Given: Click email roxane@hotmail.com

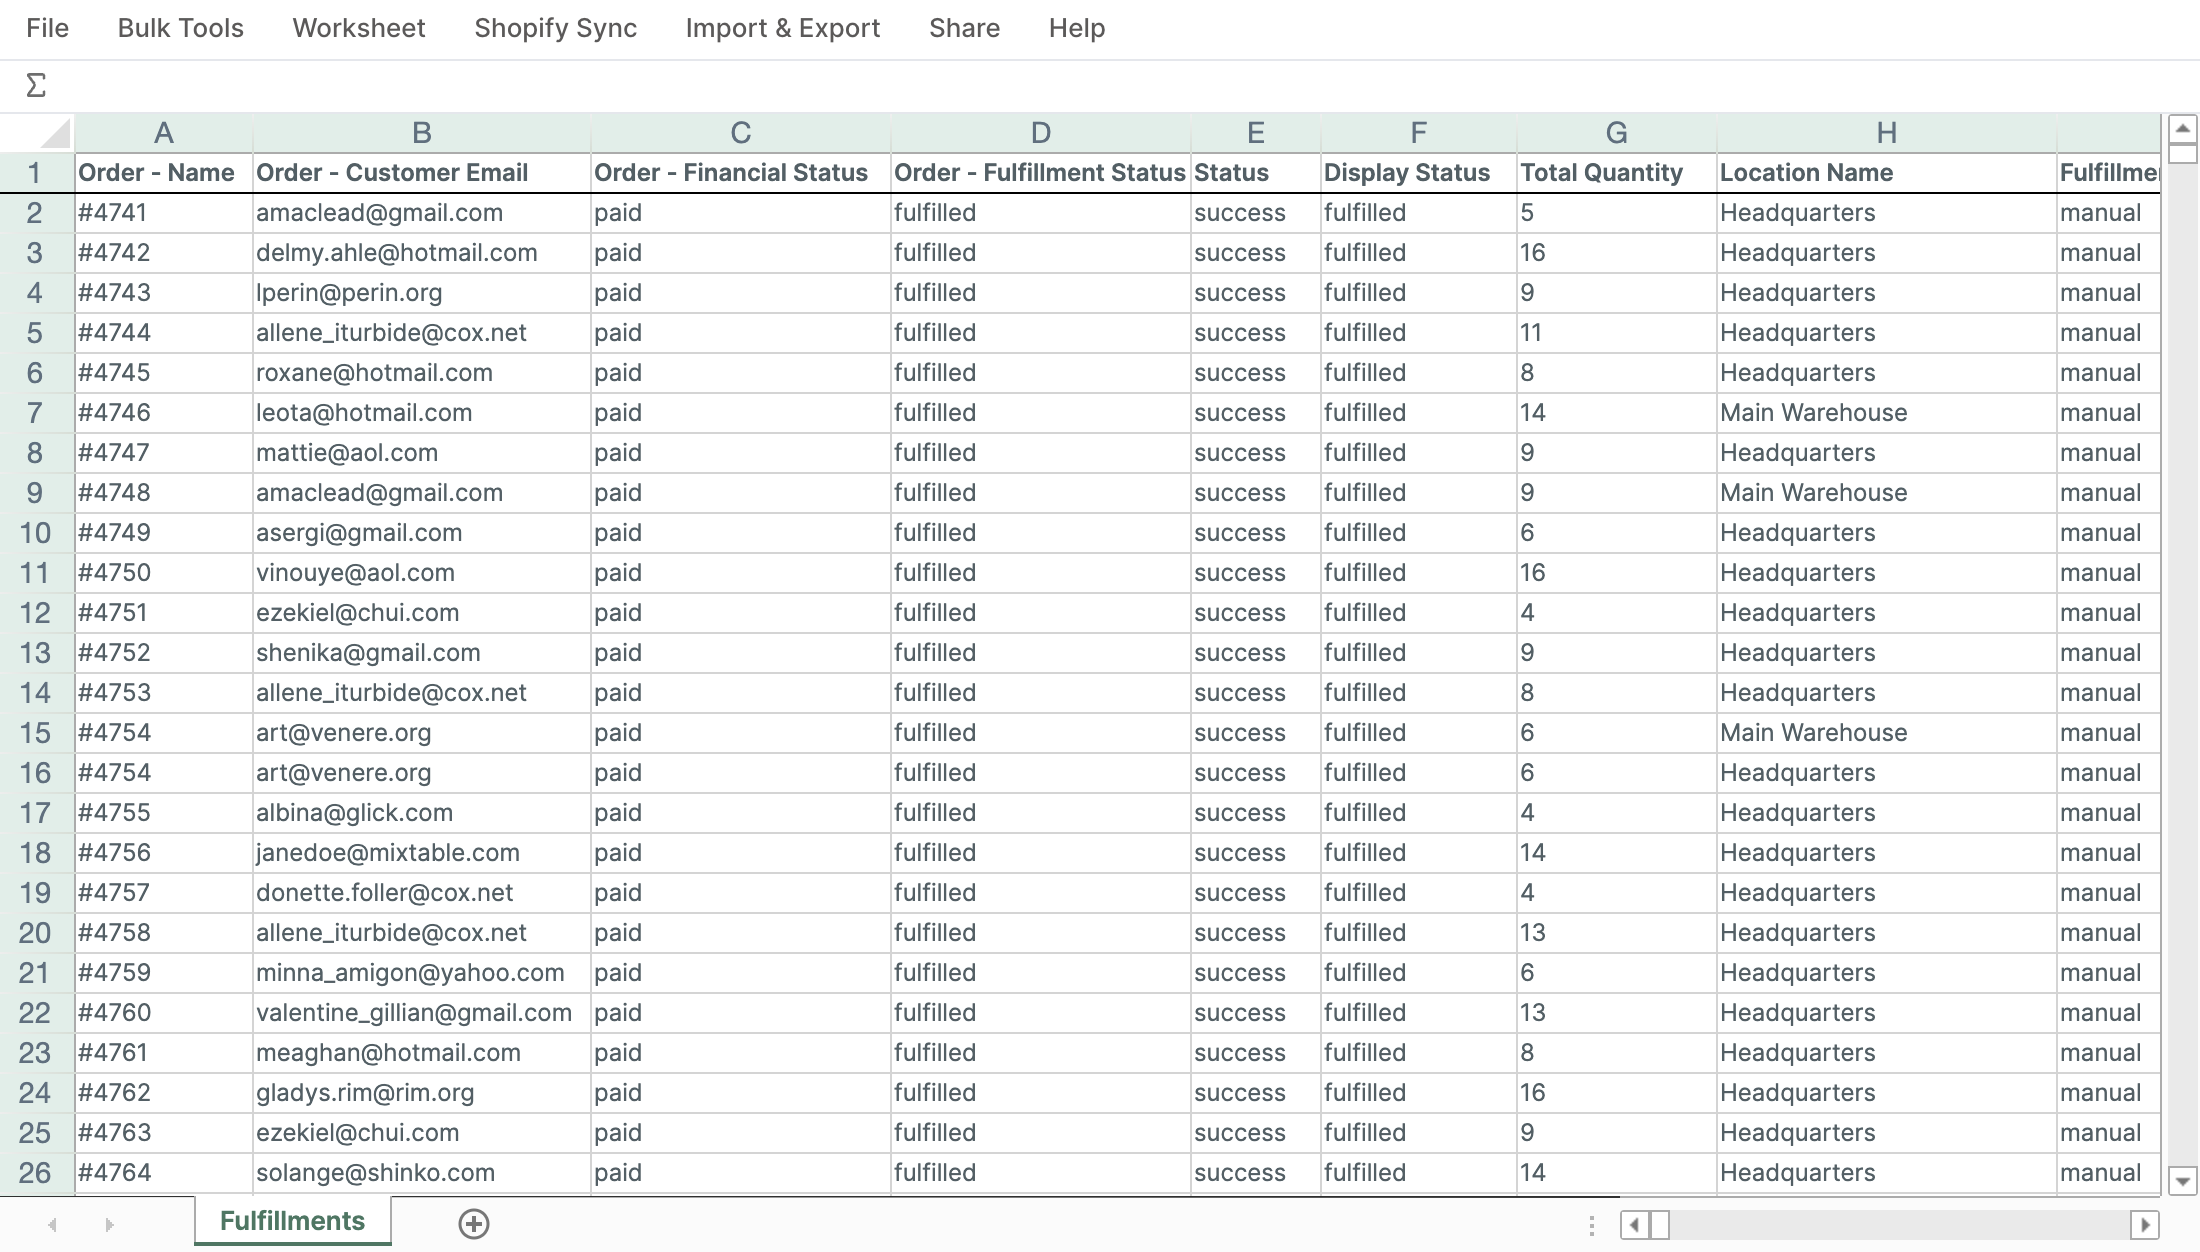Looking at the screenshot, I should pyautogui.click(x=421, y=373).
